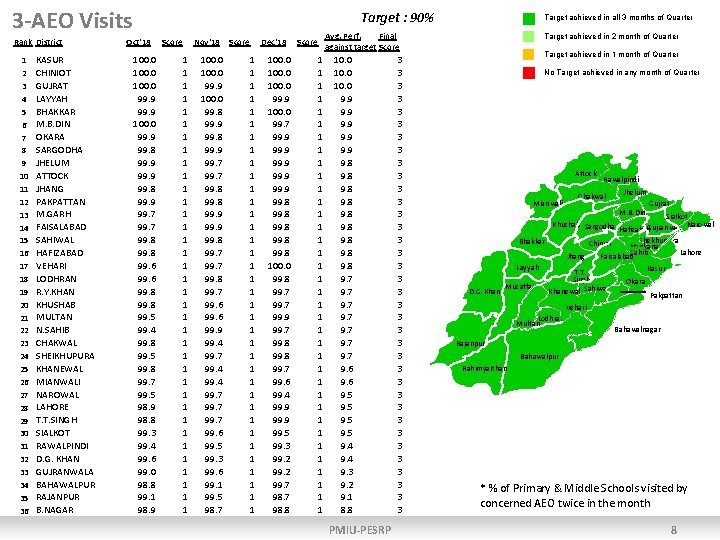Click Oct'18 value 98.9 in LAHORE row
This screenshot has height=540, width=720.
146,407
